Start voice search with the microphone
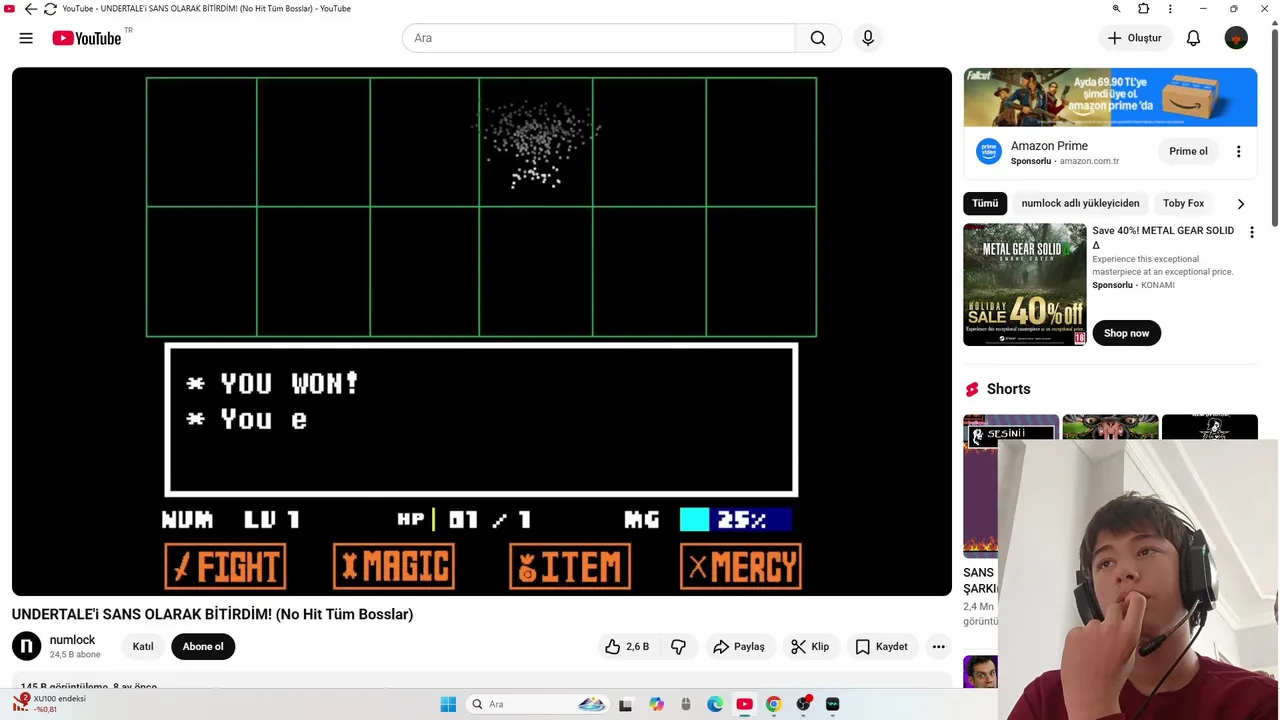This screenshot has height=720, width=1280. click(868, 38)
